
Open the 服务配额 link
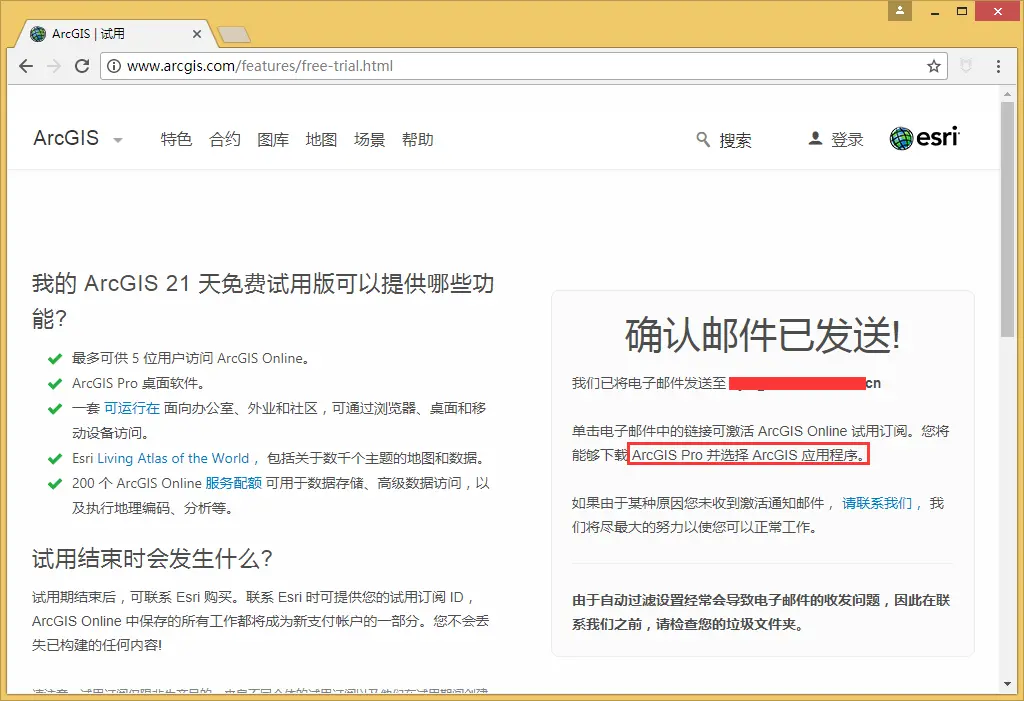[234, 483]
